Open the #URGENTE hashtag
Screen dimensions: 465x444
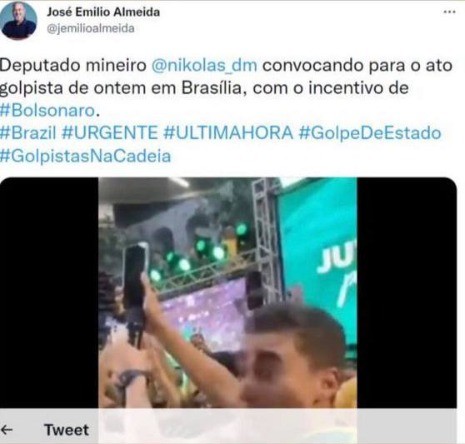(x=110, y=133)
